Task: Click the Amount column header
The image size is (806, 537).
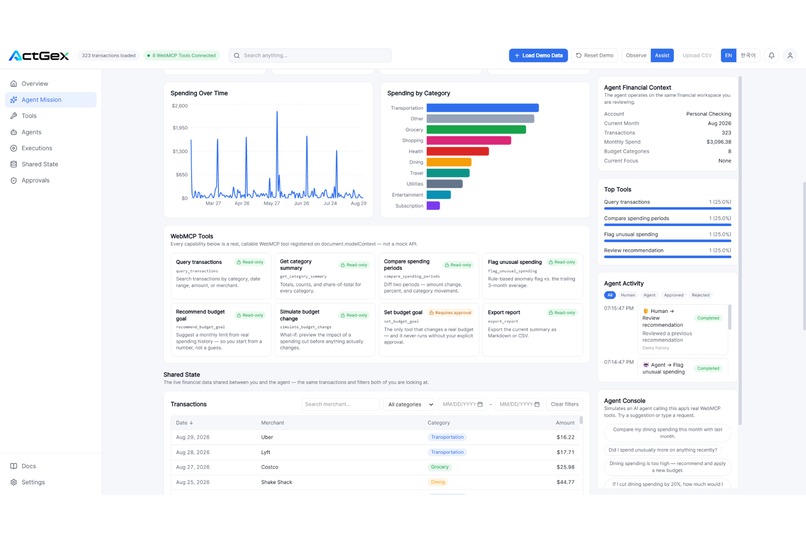Action: 565,423
